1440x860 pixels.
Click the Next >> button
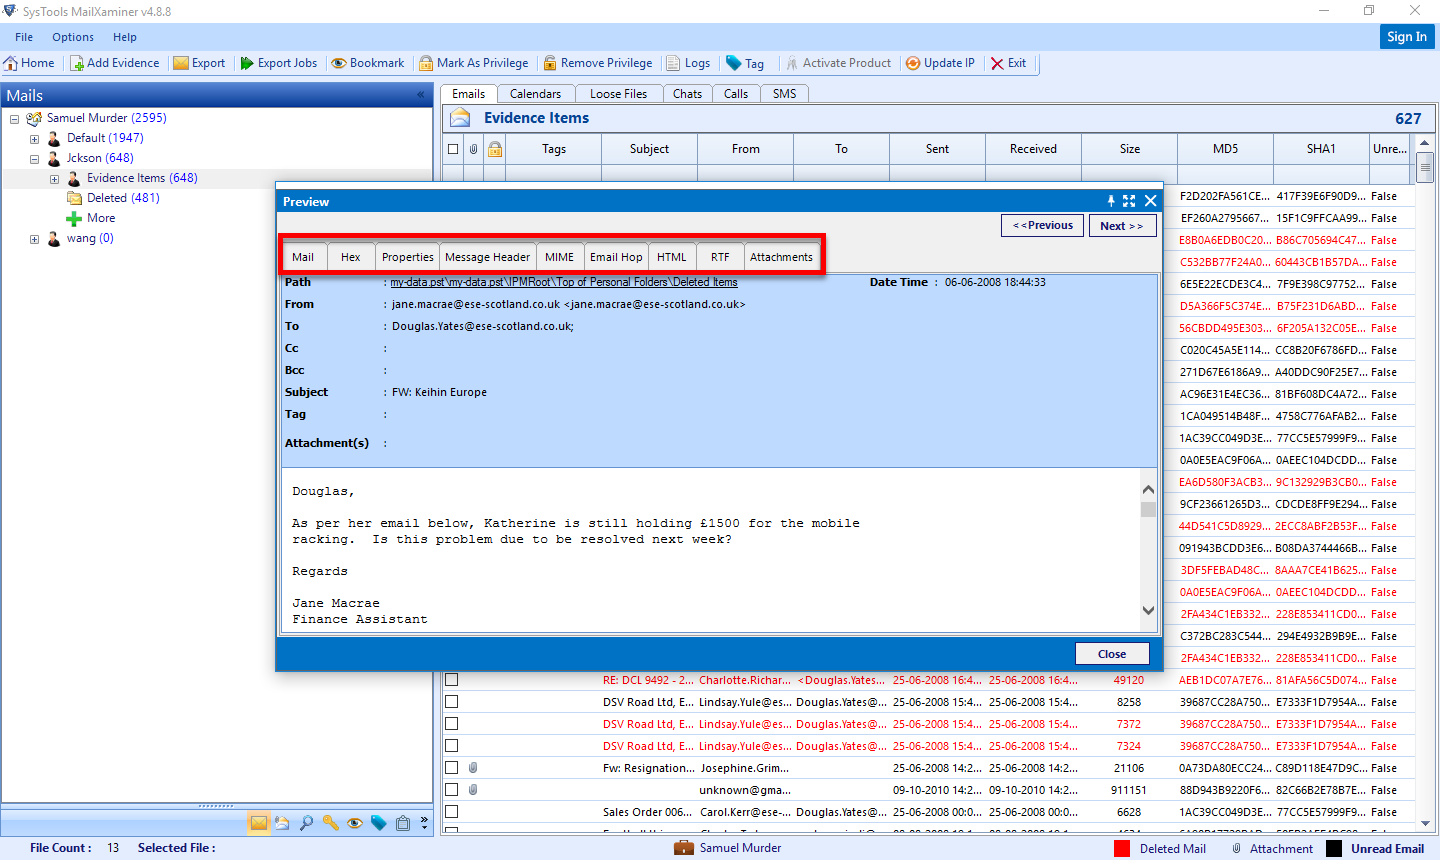coord(1122,225)
